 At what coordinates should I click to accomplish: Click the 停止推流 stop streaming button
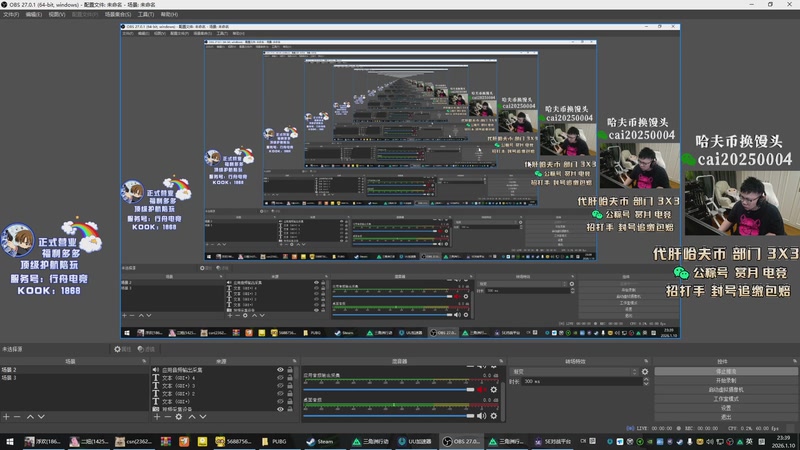point(726,371)
